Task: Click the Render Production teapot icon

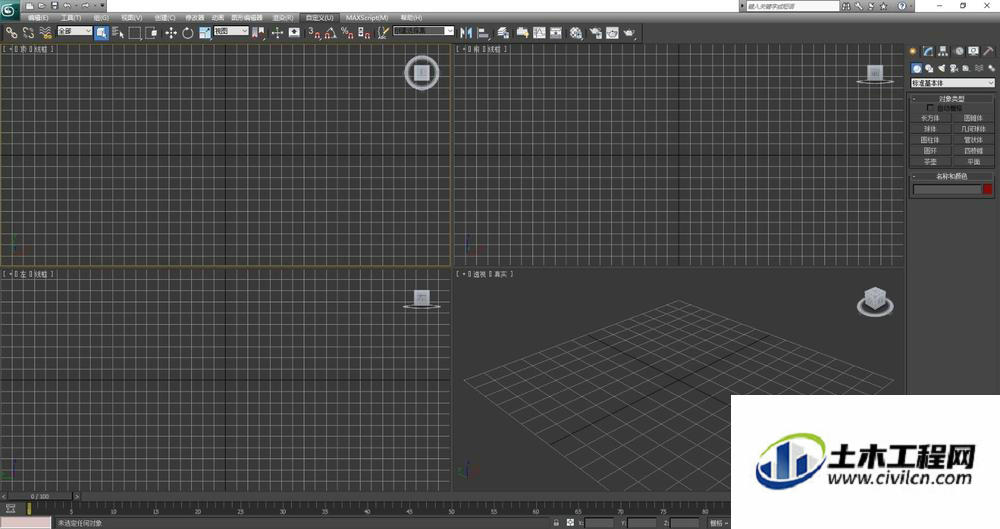Action: click(629, 33)
